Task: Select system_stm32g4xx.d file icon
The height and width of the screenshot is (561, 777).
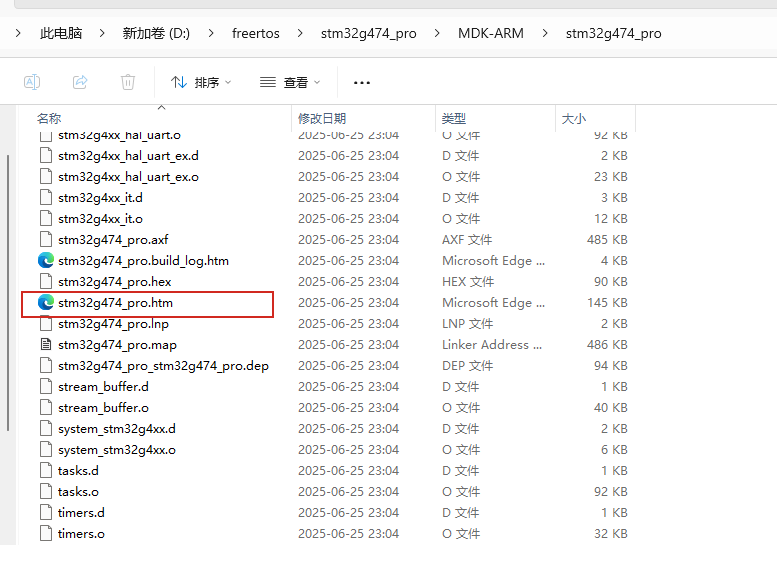Action: click(x=46, y=428)
